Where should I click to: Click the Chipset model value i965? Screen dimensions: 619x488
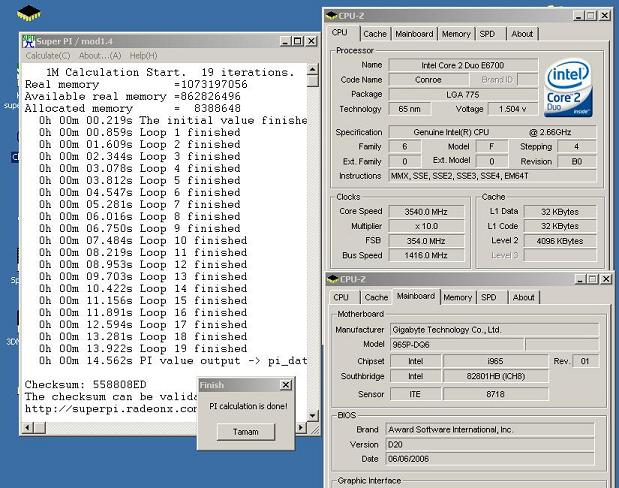495,361
